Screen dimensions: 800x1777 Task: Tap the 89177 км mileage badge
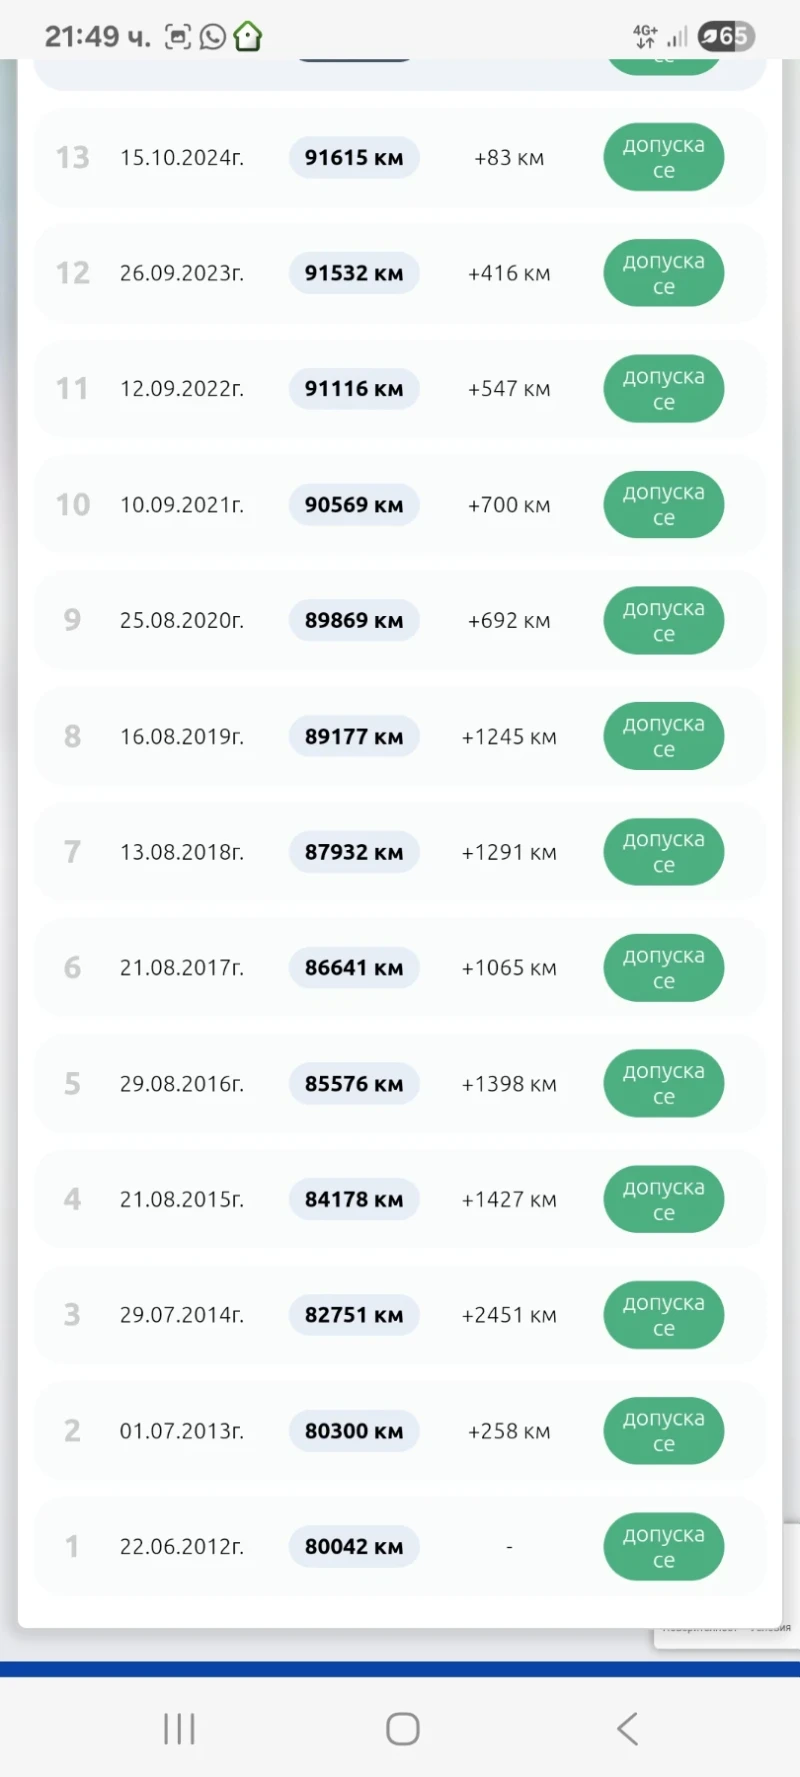click(354, 737)
